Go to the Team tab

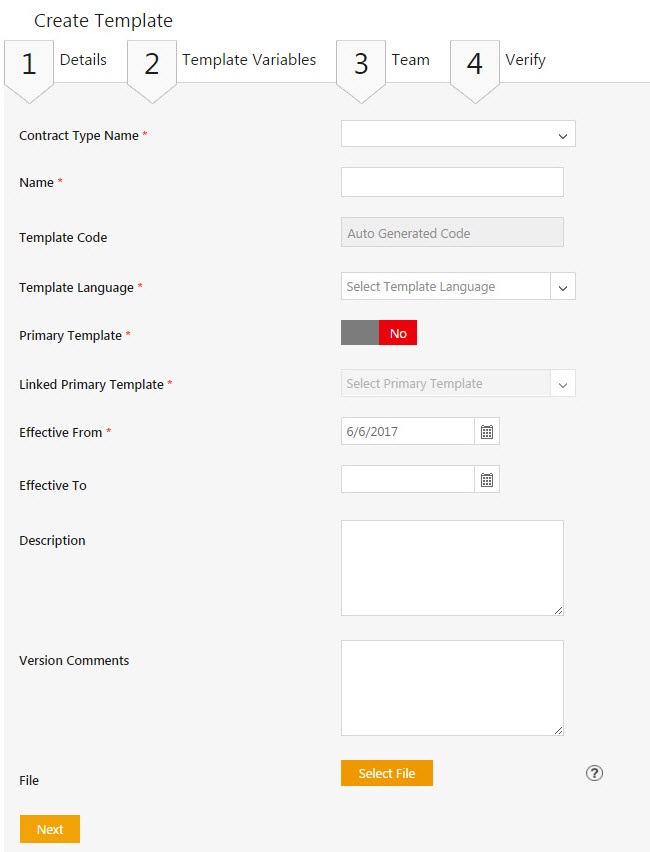pos(410,60)
